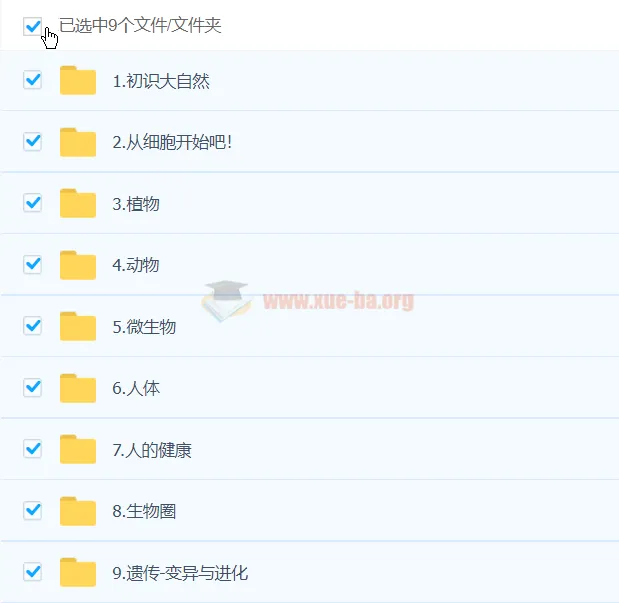Toggle the select-all checkbox at top
619x603 pixels.
tap(32, 26)
